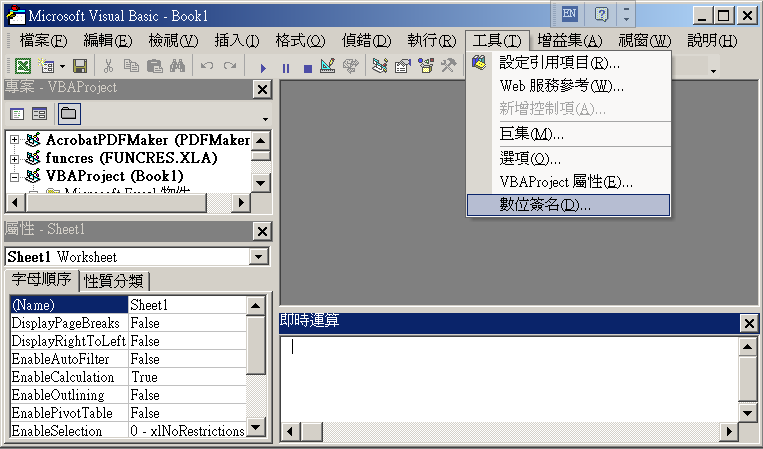
Task: Click the Copy toolbar icon
Action: pyautogui.click(x=131, y=66)
